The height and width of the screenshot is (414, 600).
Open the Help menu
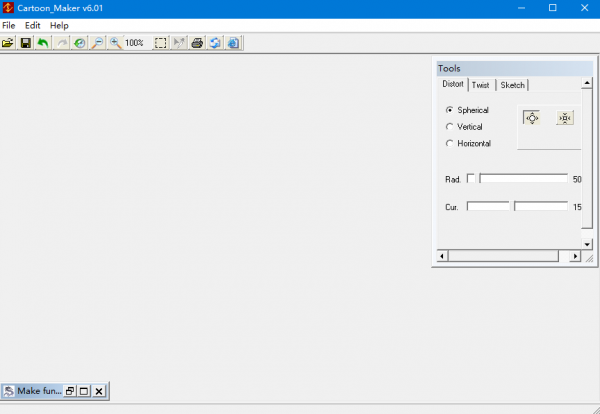[x=59, y=26]
